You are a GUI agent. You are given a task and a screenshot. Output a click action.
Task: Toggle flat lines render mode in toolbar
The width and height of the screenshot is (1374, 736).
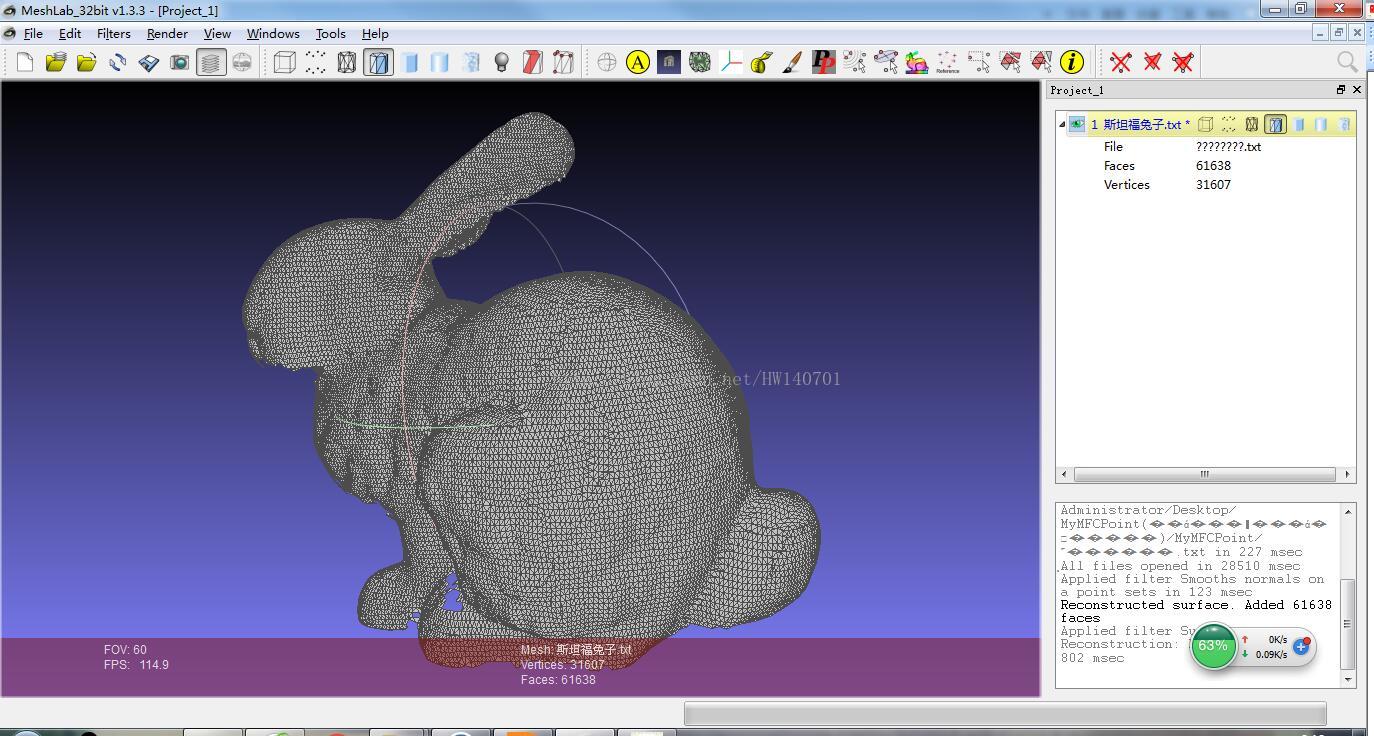(x=378, y=62)
